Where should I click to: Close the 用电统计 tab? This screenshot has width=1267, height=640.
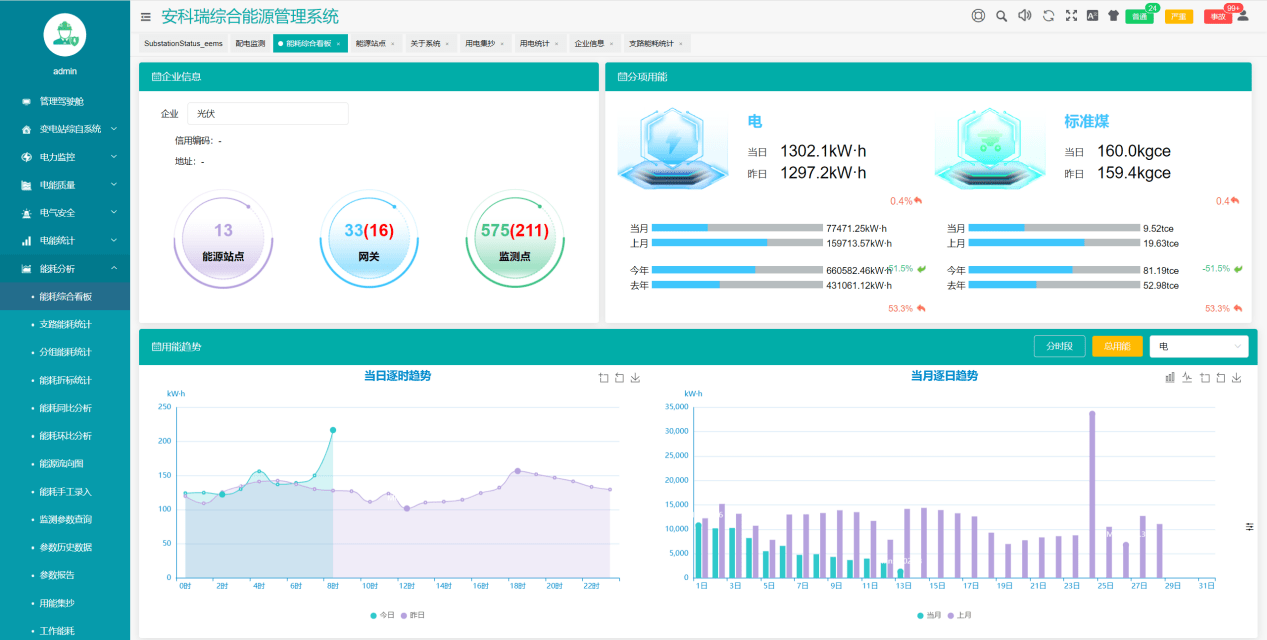557,44
